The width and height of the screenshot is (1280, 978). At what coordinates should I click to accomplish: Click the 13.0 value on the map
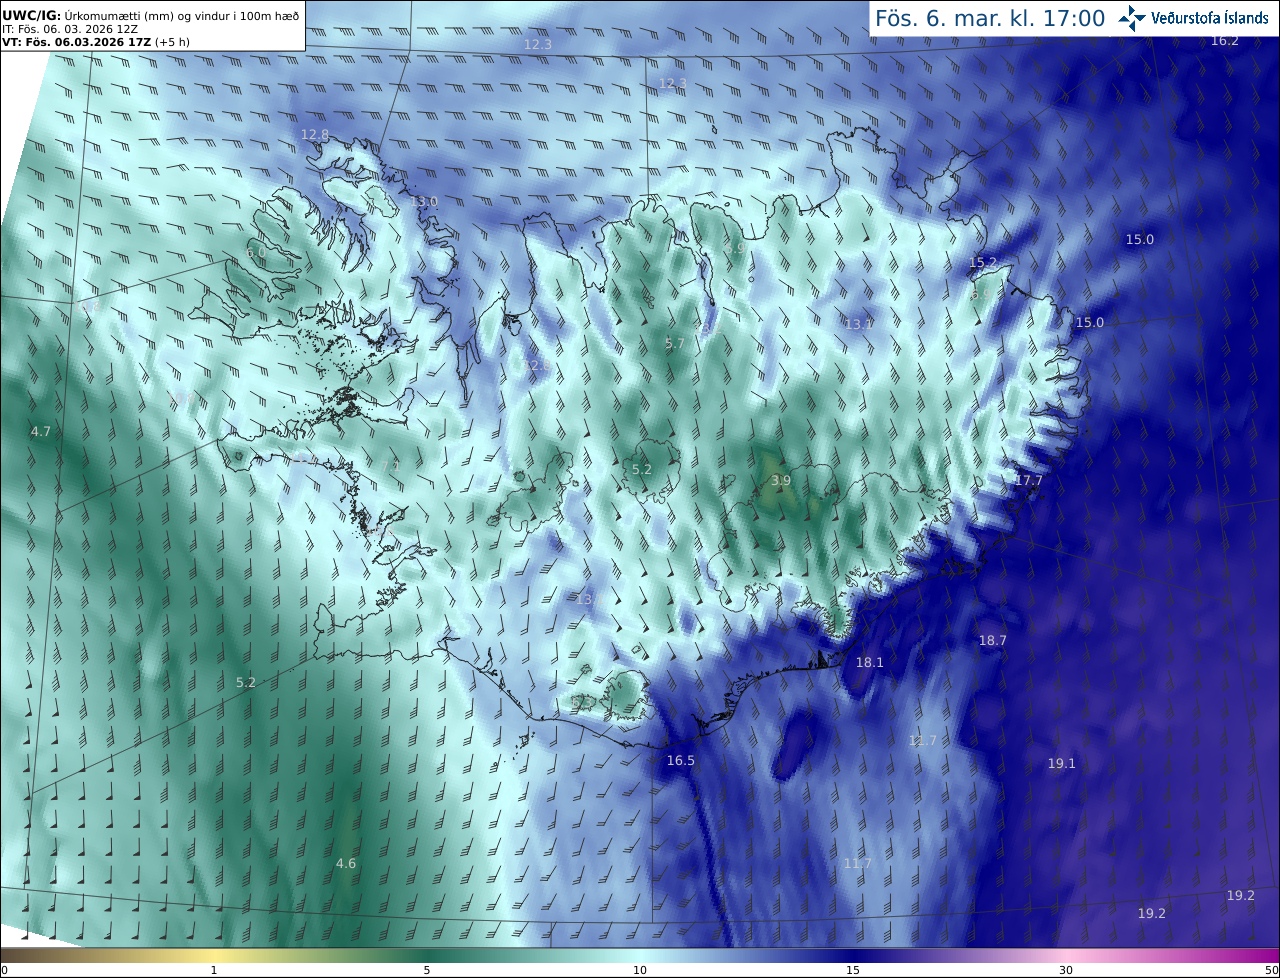point(424,201)
